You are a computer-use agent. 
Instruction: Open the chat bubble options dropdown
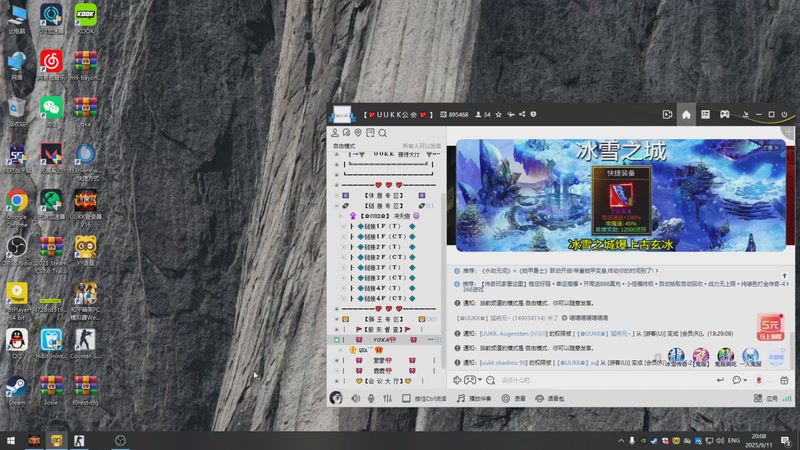pyautogui.click(x=739, y=380)
